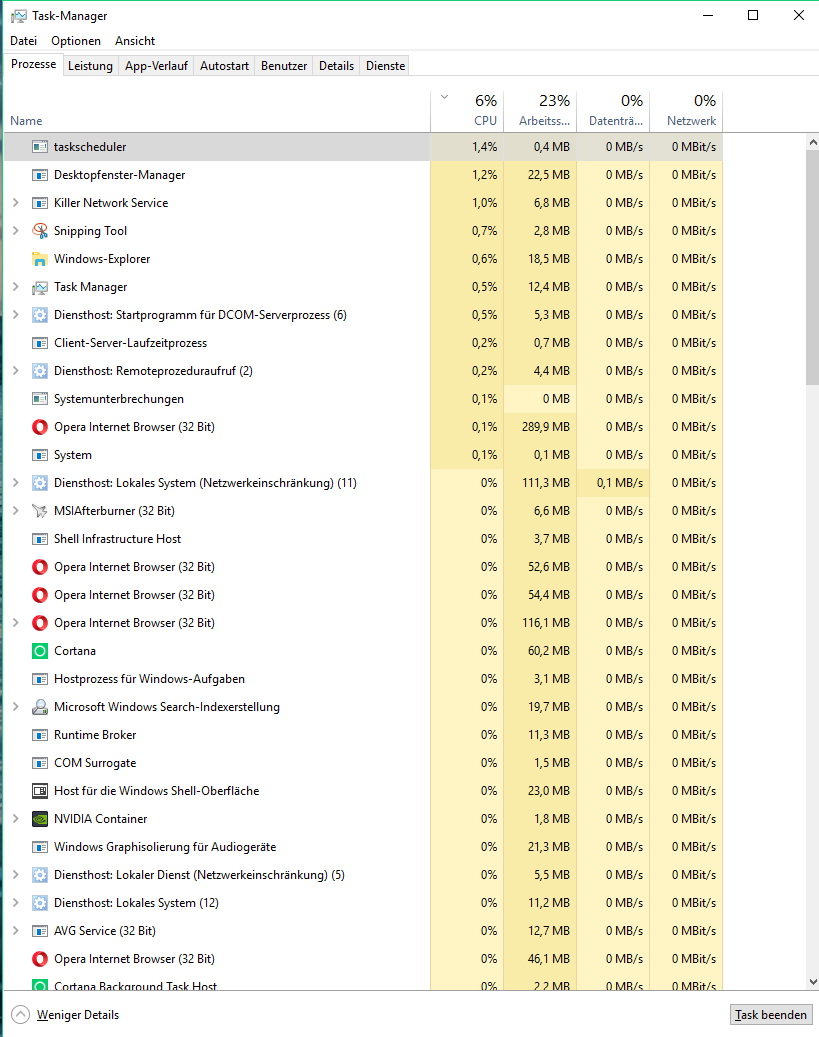The image size is (819, 1037).
Task: Sort by the Arbeitsspeicher column header
Action: [540, 110]
